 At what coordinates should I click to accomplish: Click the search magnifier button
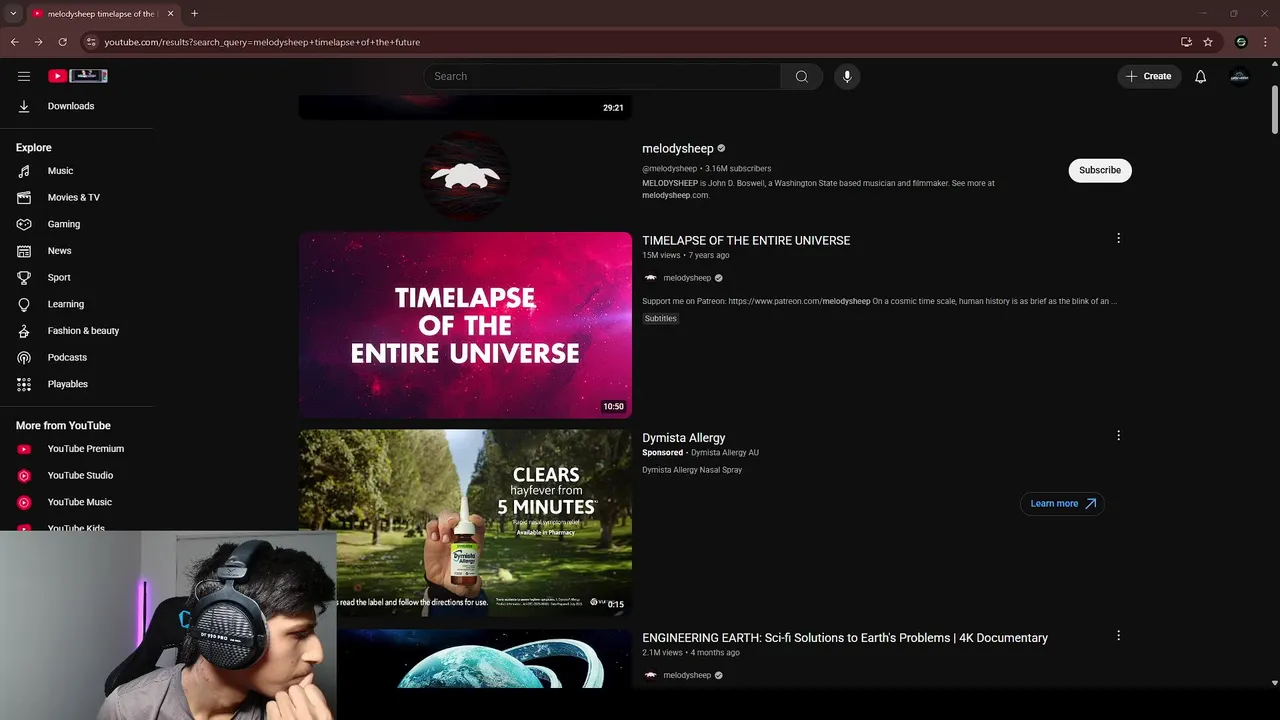pos(801,76)
